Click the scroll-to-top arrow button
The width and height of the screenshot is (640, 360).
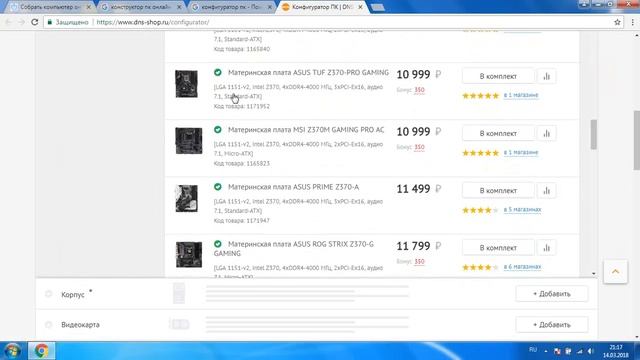(616, 271)
